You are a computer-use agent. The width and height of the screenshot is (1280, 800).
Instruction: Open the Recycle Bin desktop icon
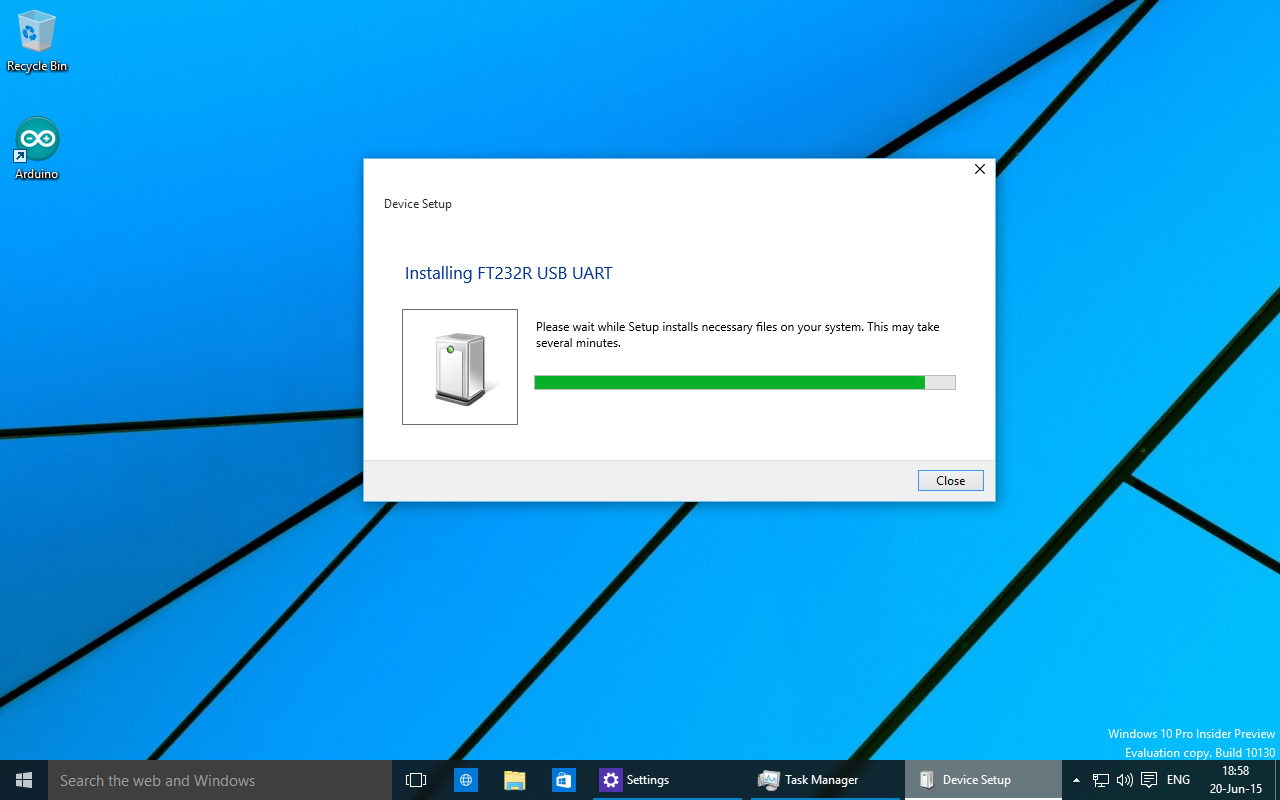click(x=37, y=42)
